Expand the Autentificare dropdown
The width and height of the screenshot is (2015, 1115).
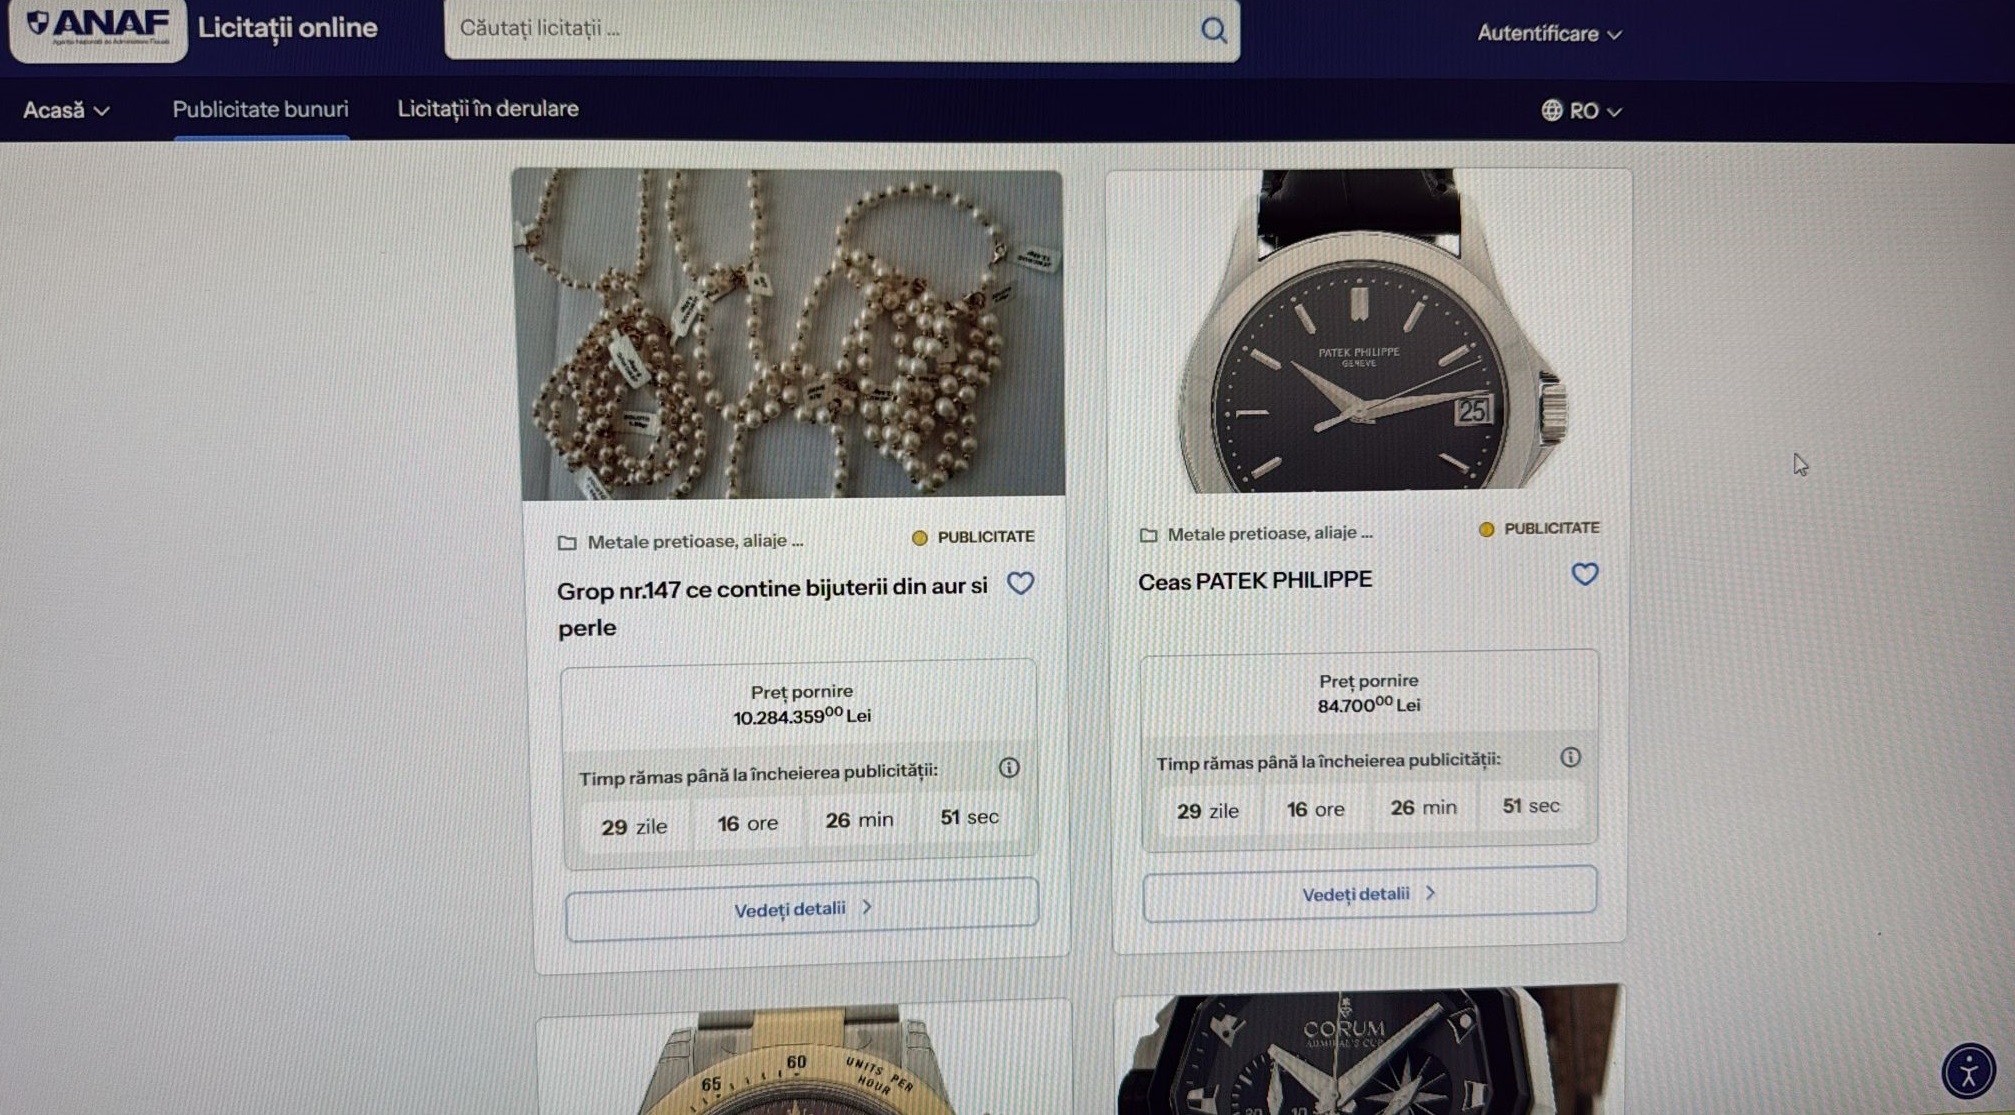click(x=1549, y=34)
